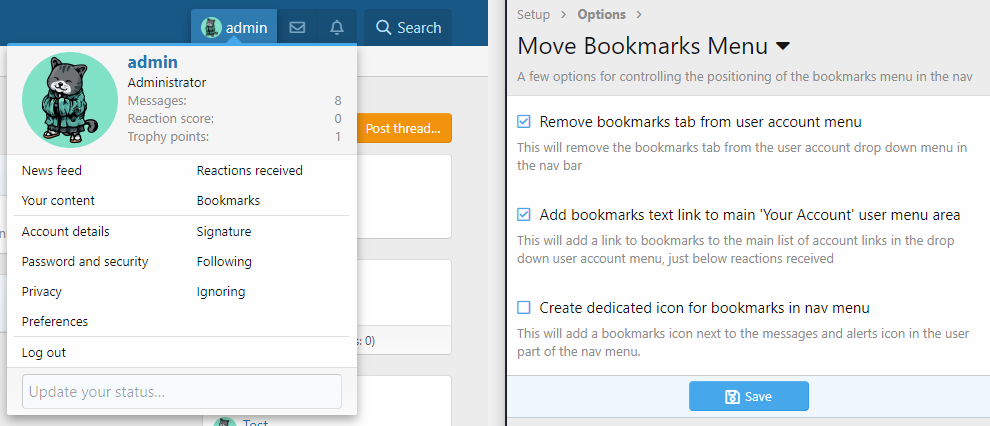Click the Save button
The width and height of the screenshot is (990, 426).
pos(748,396)
